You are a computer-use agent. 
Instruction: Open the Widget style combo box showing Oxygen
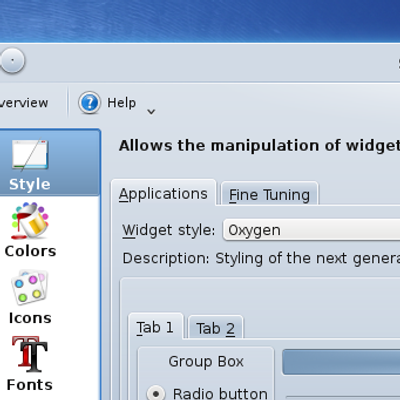[x=311, y=230]
